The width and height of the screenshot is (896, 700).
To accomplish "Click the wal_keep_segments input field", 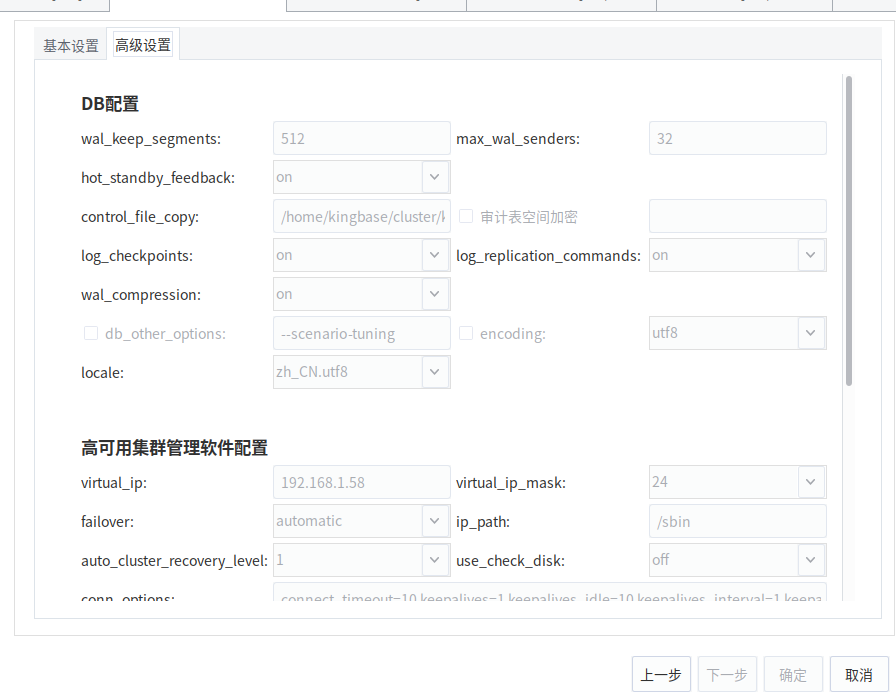I will 361,138.
